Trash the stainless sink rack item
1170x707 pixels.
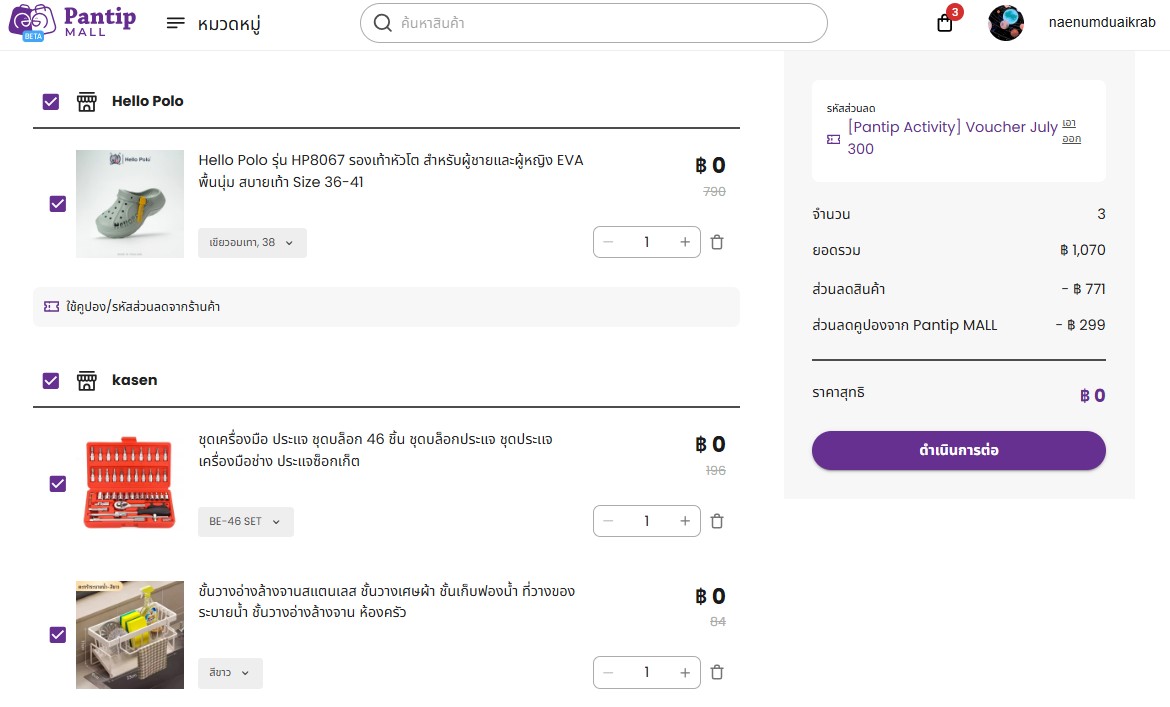[x=717, y=672]
